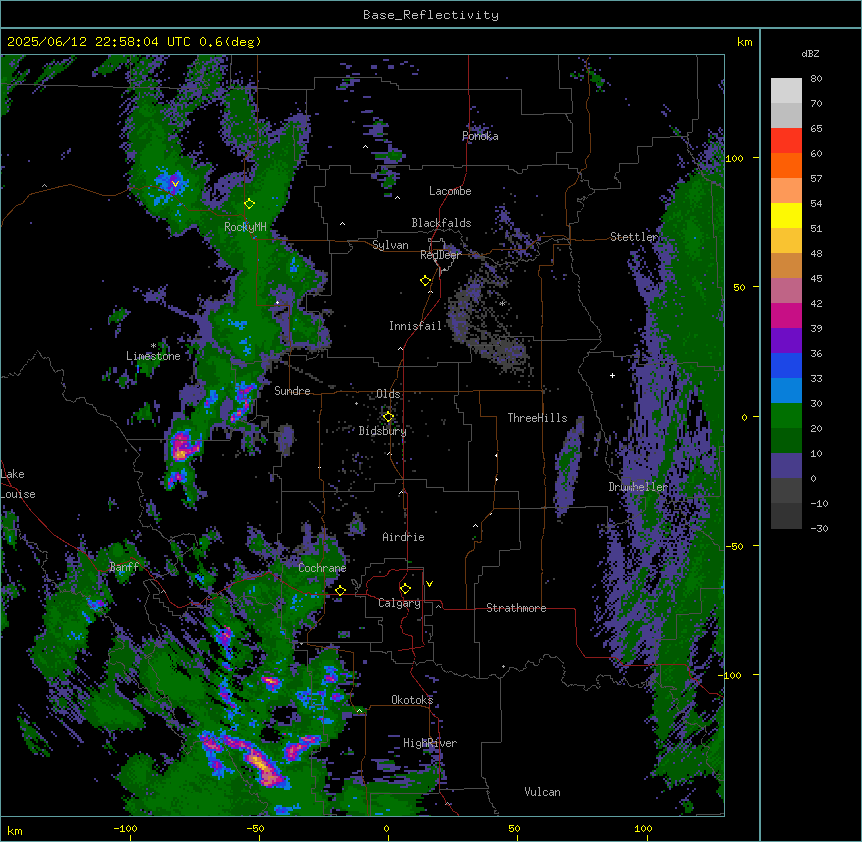Select the Cochrane town label
Screen dimensions: 862x842
pos(322,568)
